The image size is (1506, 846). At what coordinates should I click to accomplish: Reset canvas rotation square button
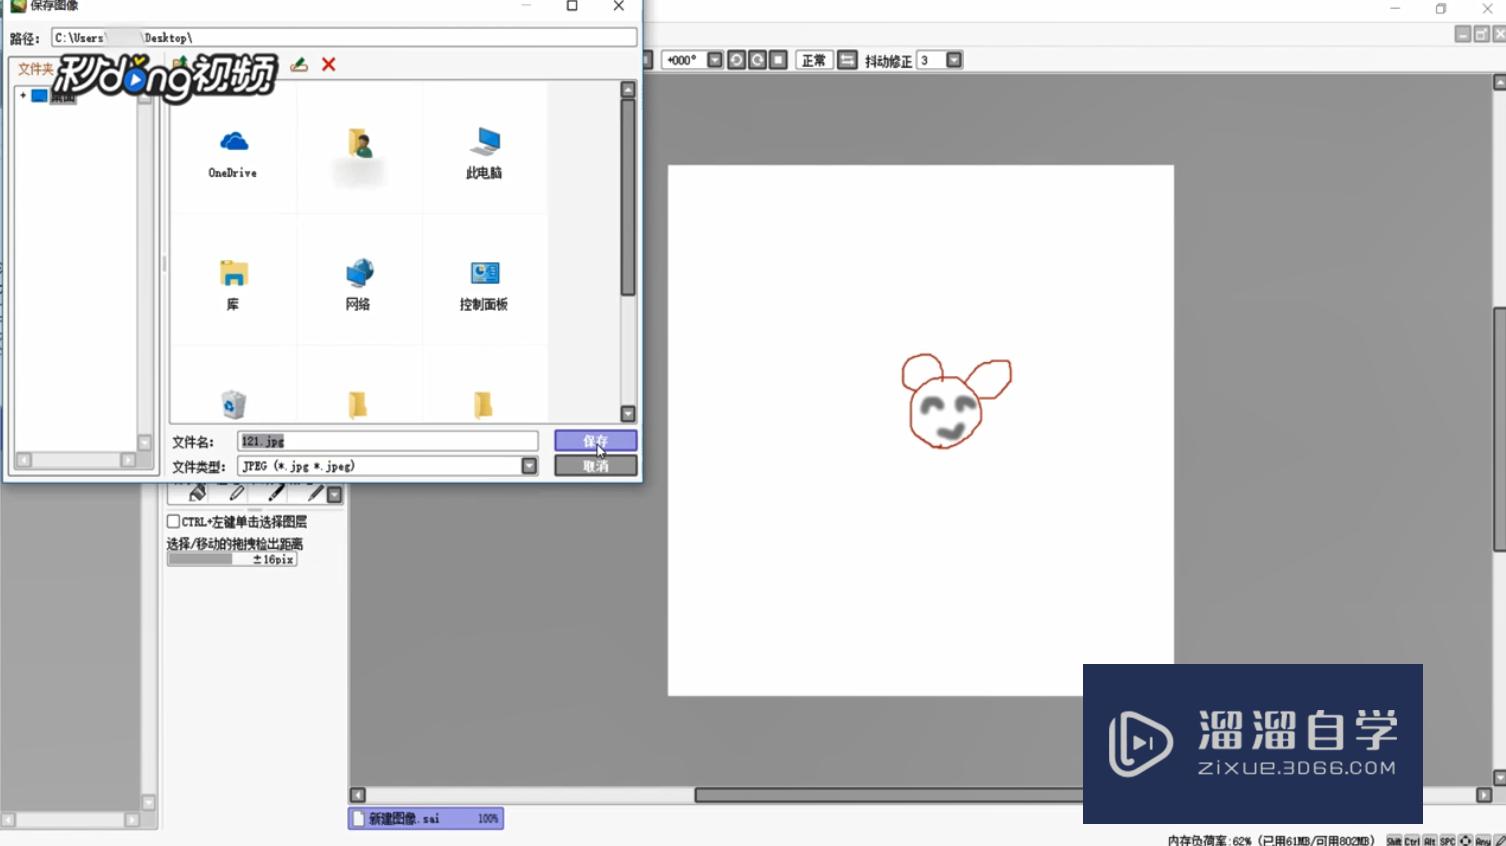tap(779, 60)
